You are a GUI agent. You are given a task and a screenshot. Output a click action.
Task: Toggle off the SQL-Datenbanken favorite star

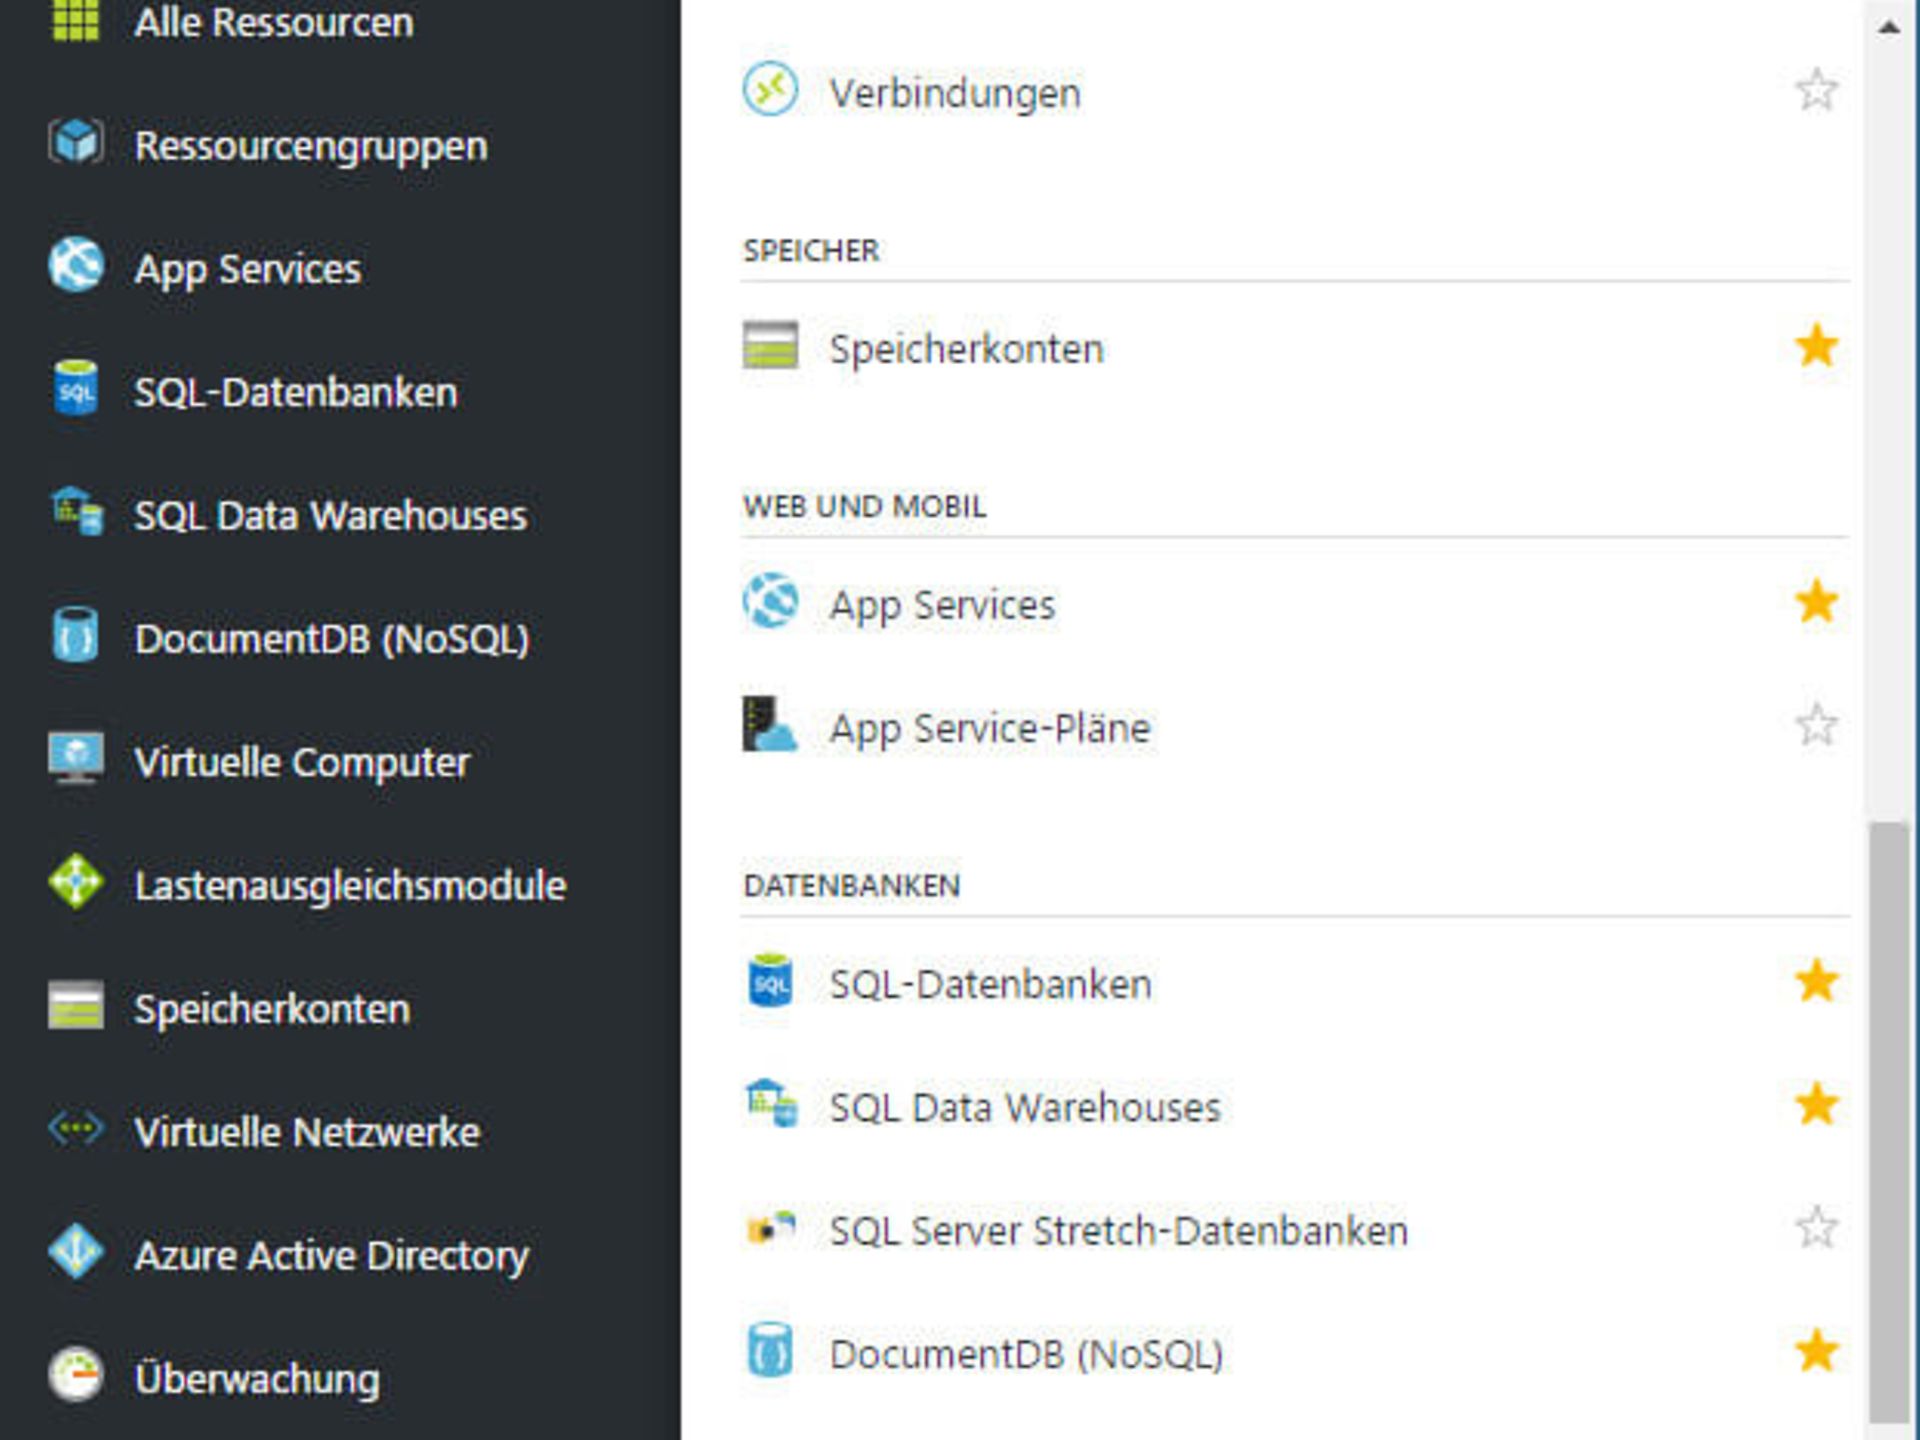1817,982
